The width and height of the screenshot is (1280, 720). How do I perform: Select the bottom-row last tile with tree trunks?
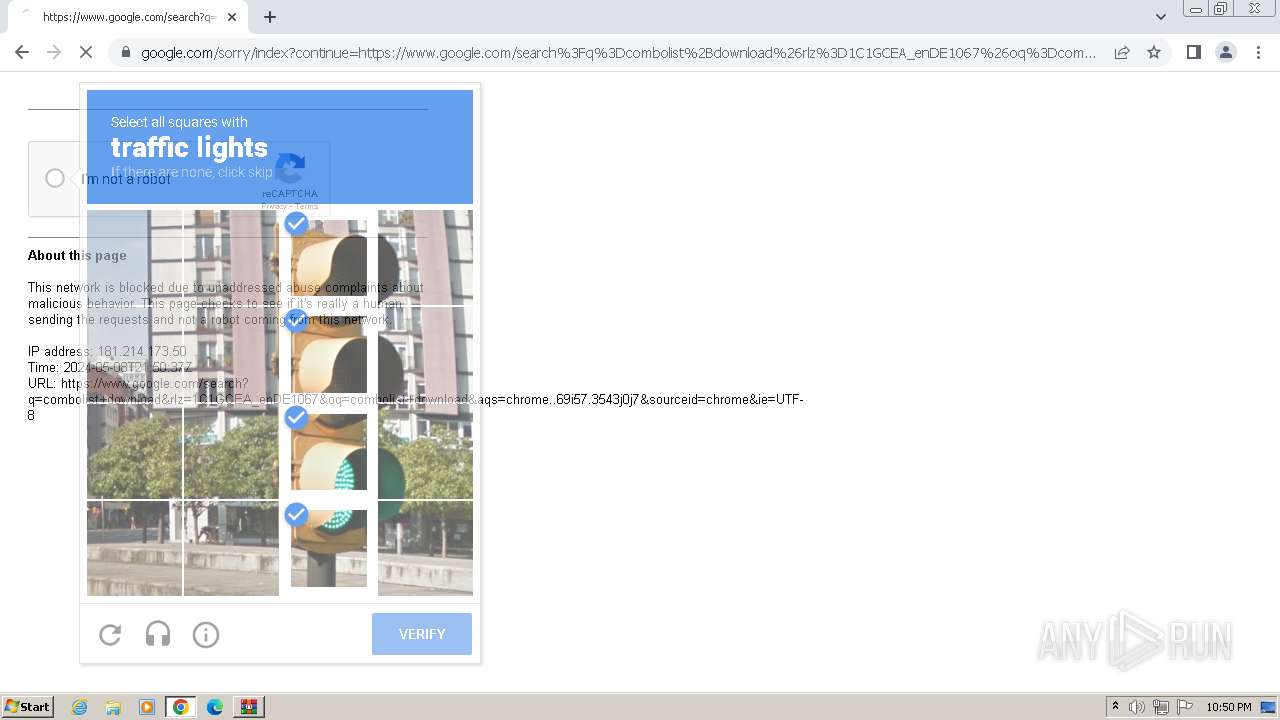coord(425,548)
